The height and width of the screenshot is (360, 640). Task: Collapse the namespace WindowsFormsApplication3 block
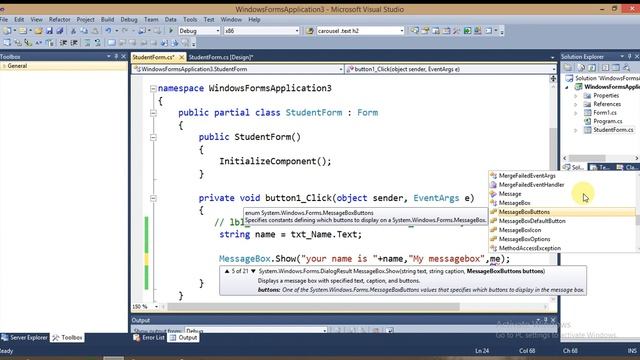tap(153, 88)
